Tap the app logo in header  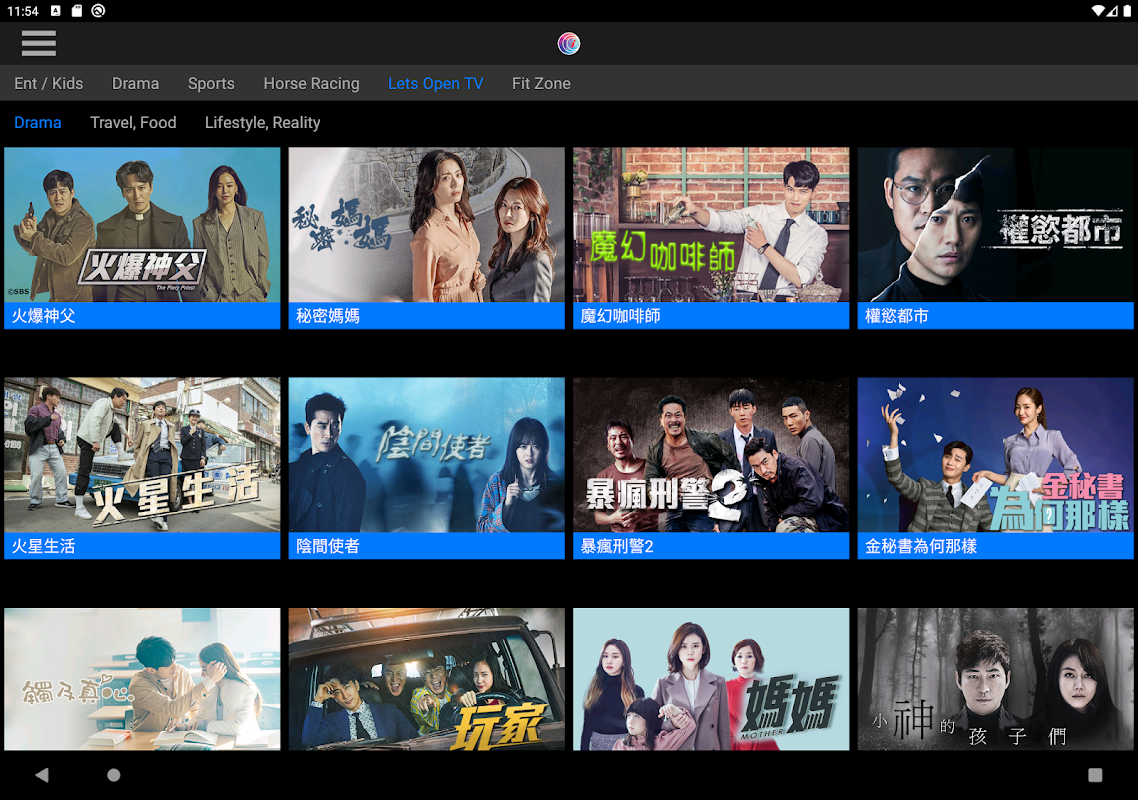coord(568,44)
